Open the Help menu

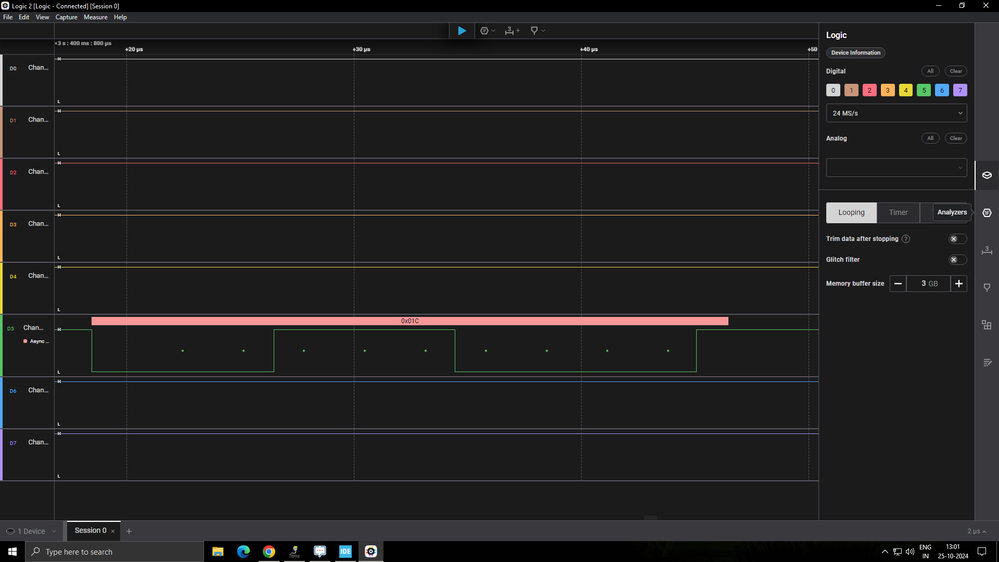click(120, 17)
